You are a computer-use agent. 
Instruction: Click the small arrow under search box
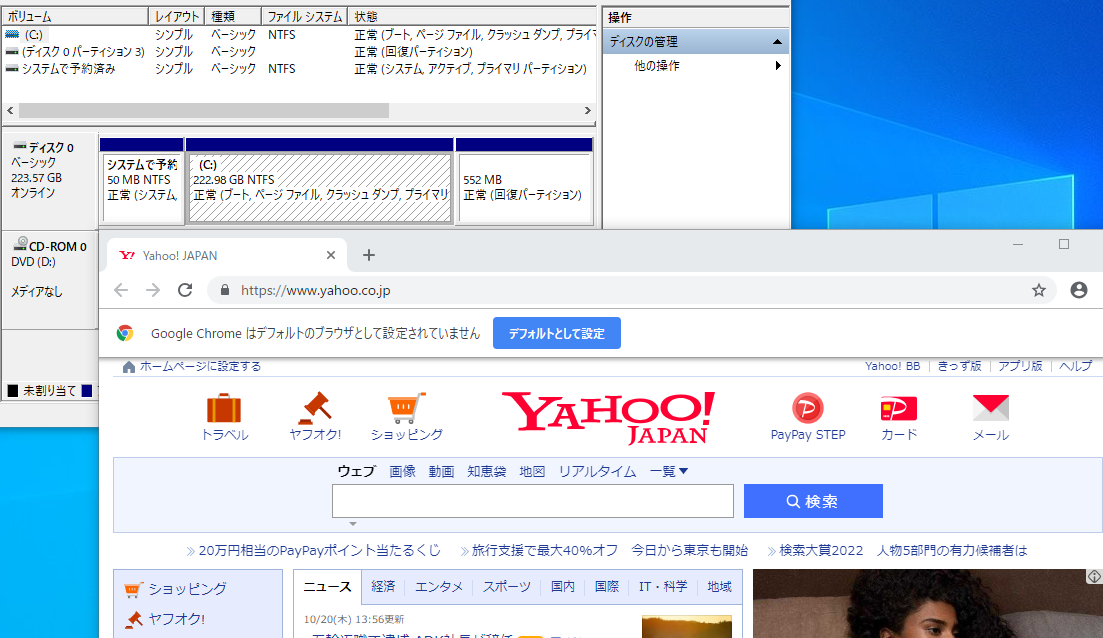click(x=353, y=523)
